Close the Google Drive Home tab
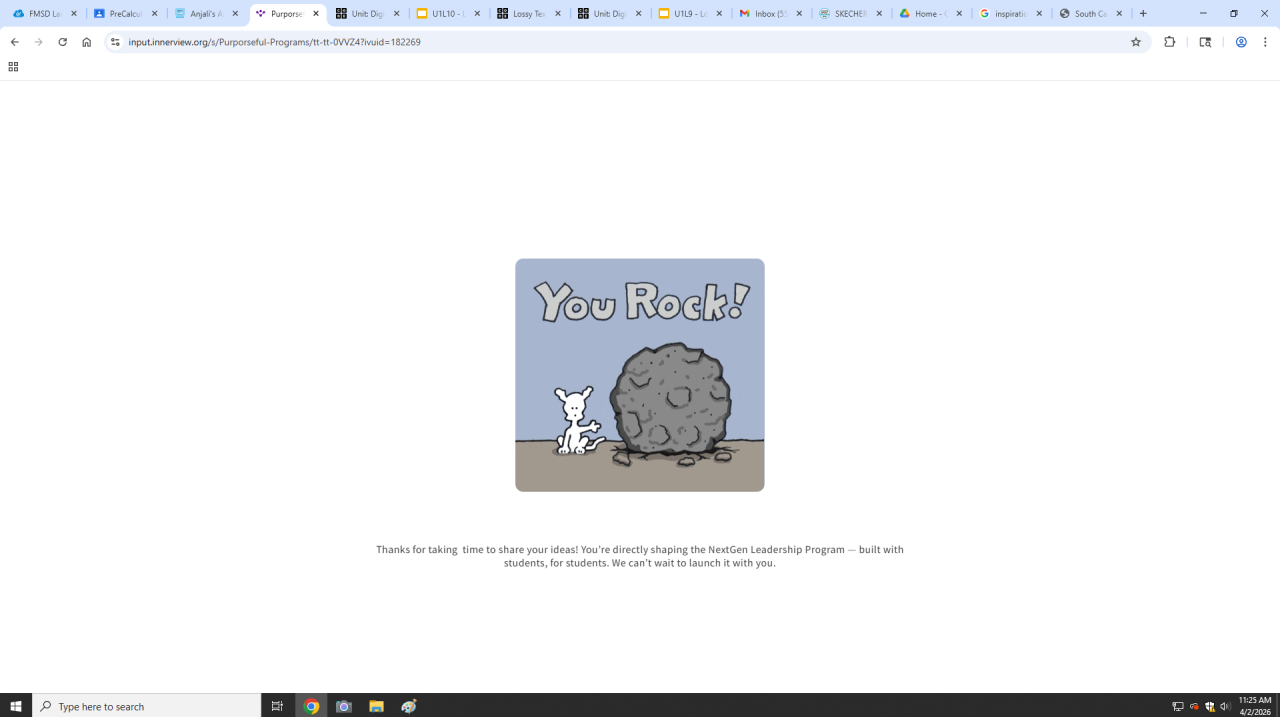Viewport: 1280px width, 717px height. tap(960, 14)
